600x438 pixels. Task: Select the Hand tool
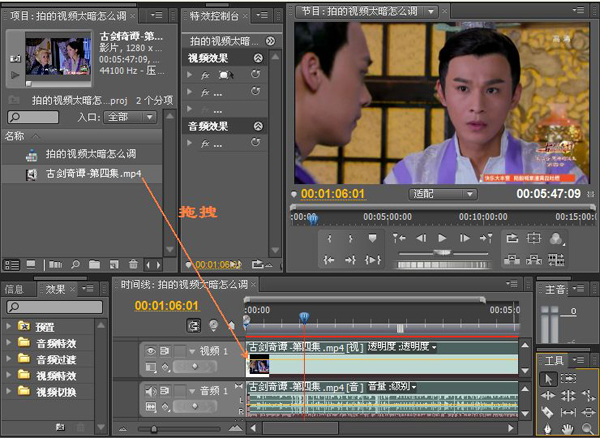568,429
